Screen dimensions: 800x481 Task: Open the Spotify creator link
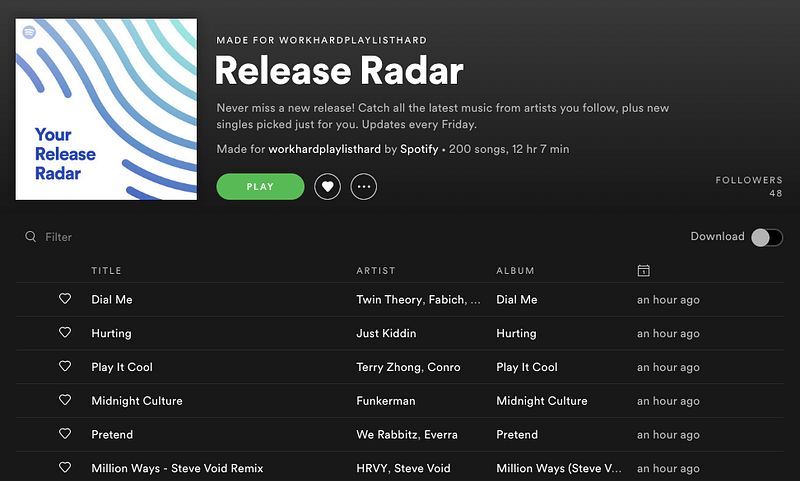[419, 149]
